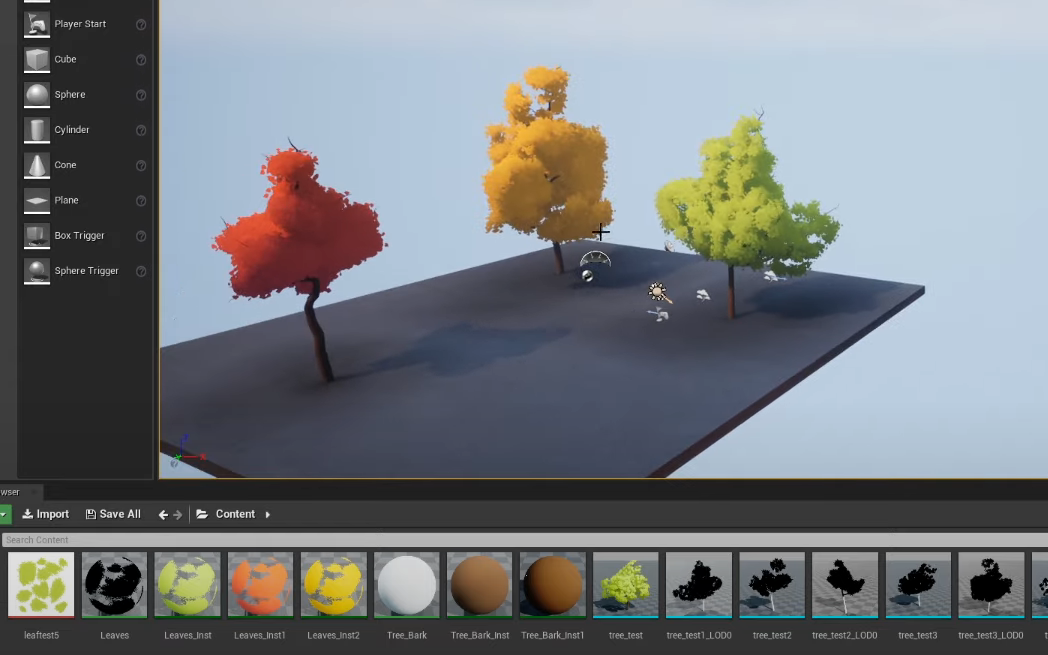Open help for the Sphere actor

[x=141, y=95]
